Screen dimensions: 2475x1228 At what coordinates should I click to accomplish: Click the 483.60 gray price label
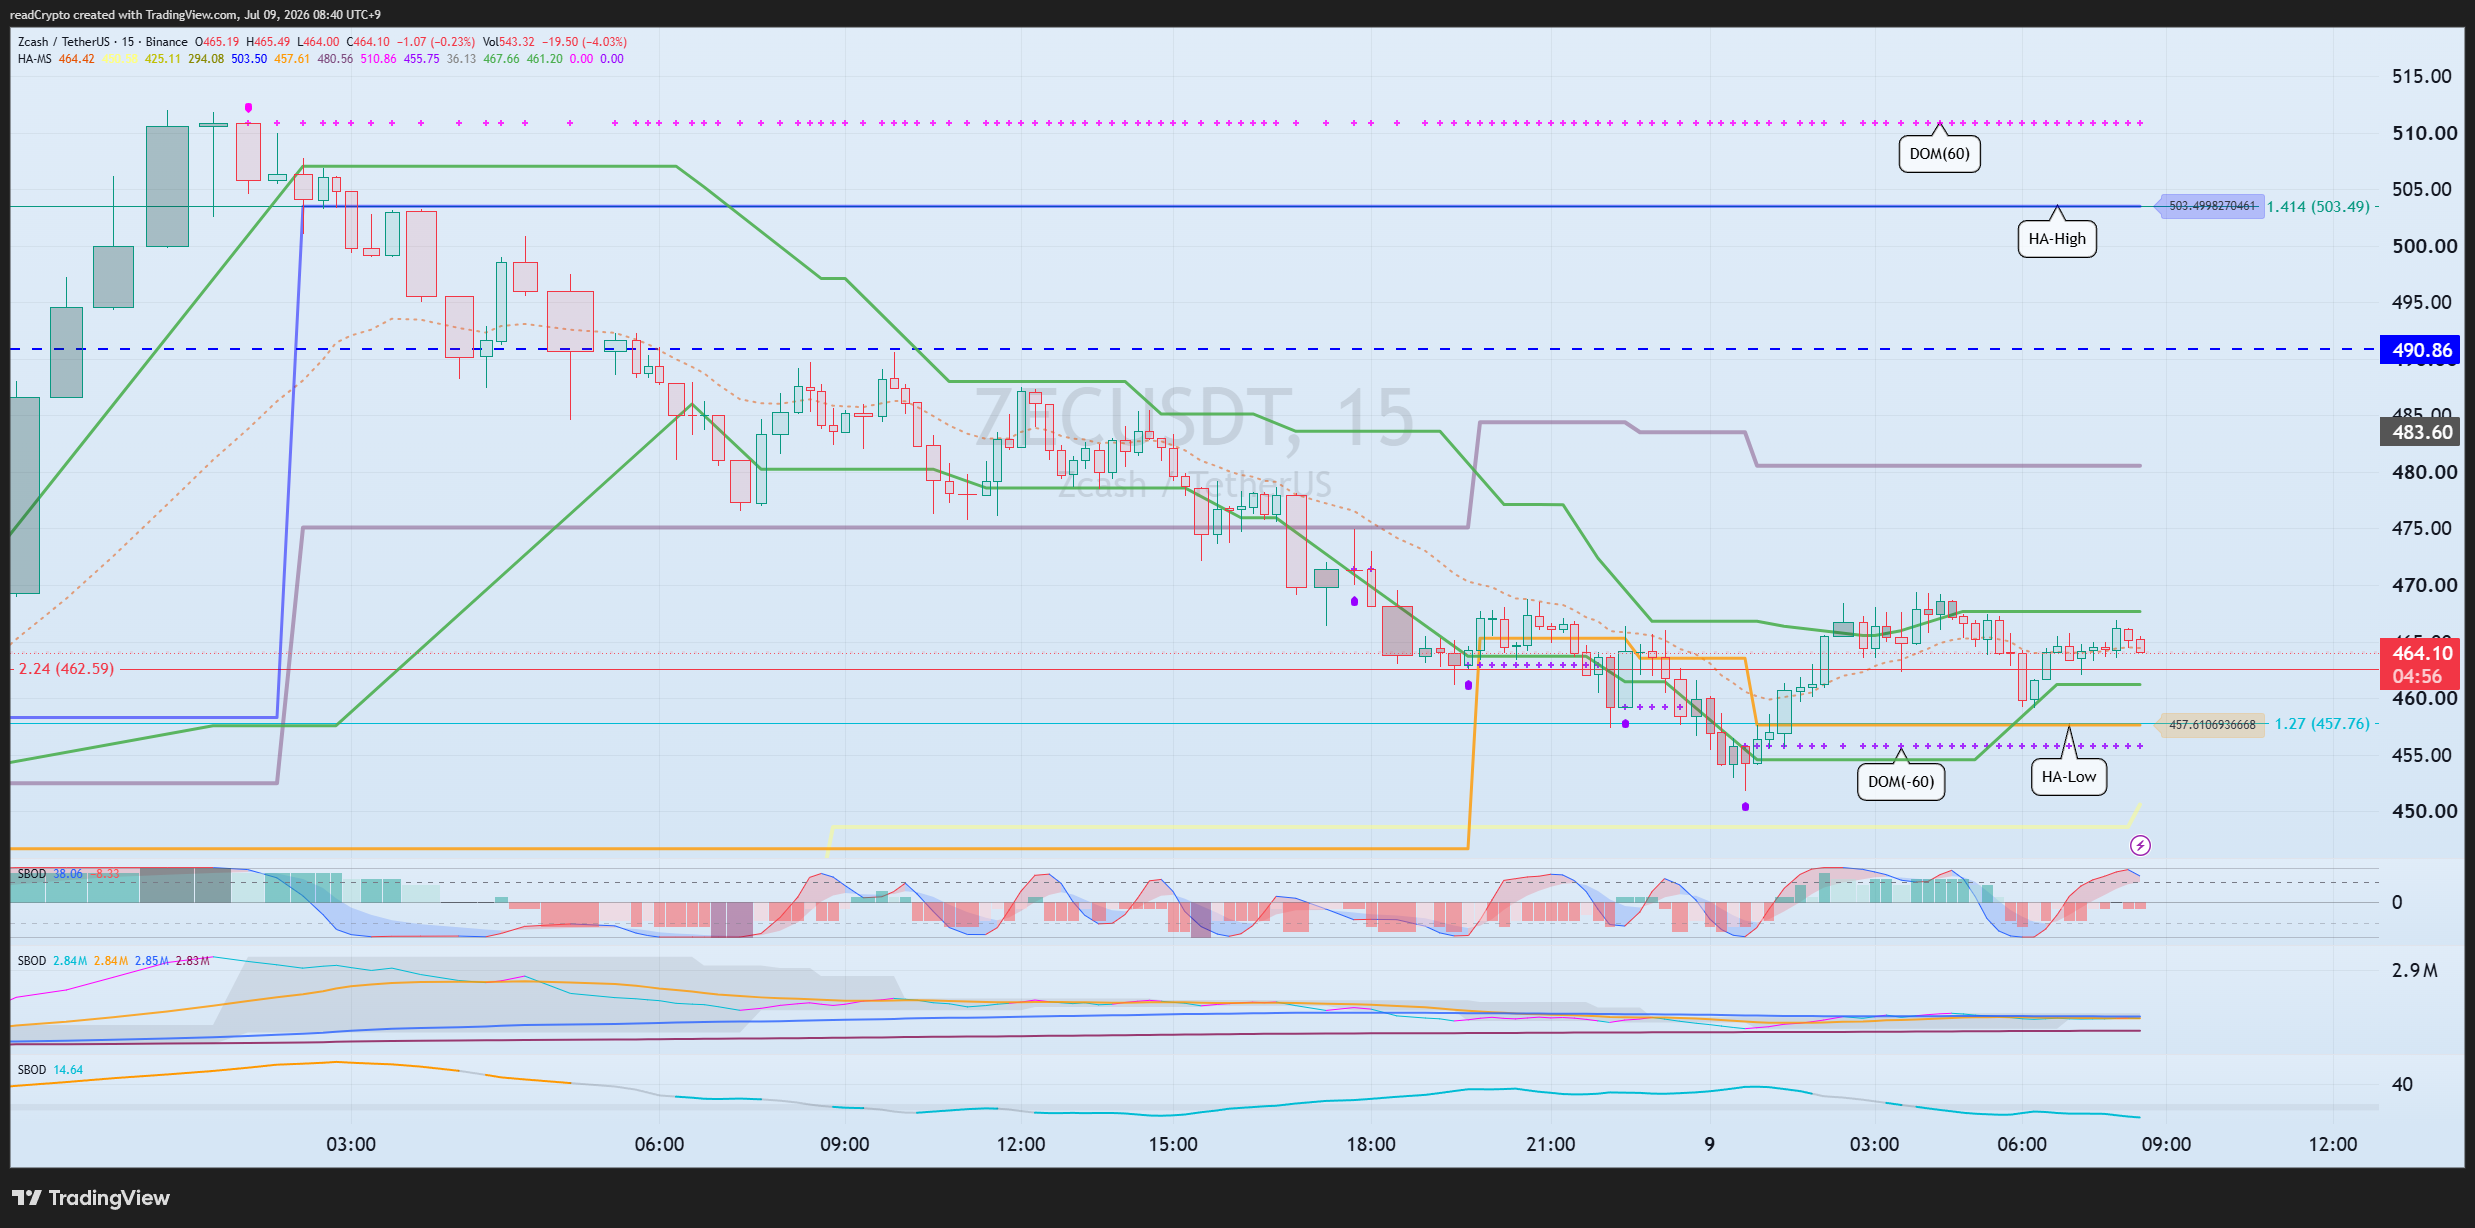point(2422,432)
